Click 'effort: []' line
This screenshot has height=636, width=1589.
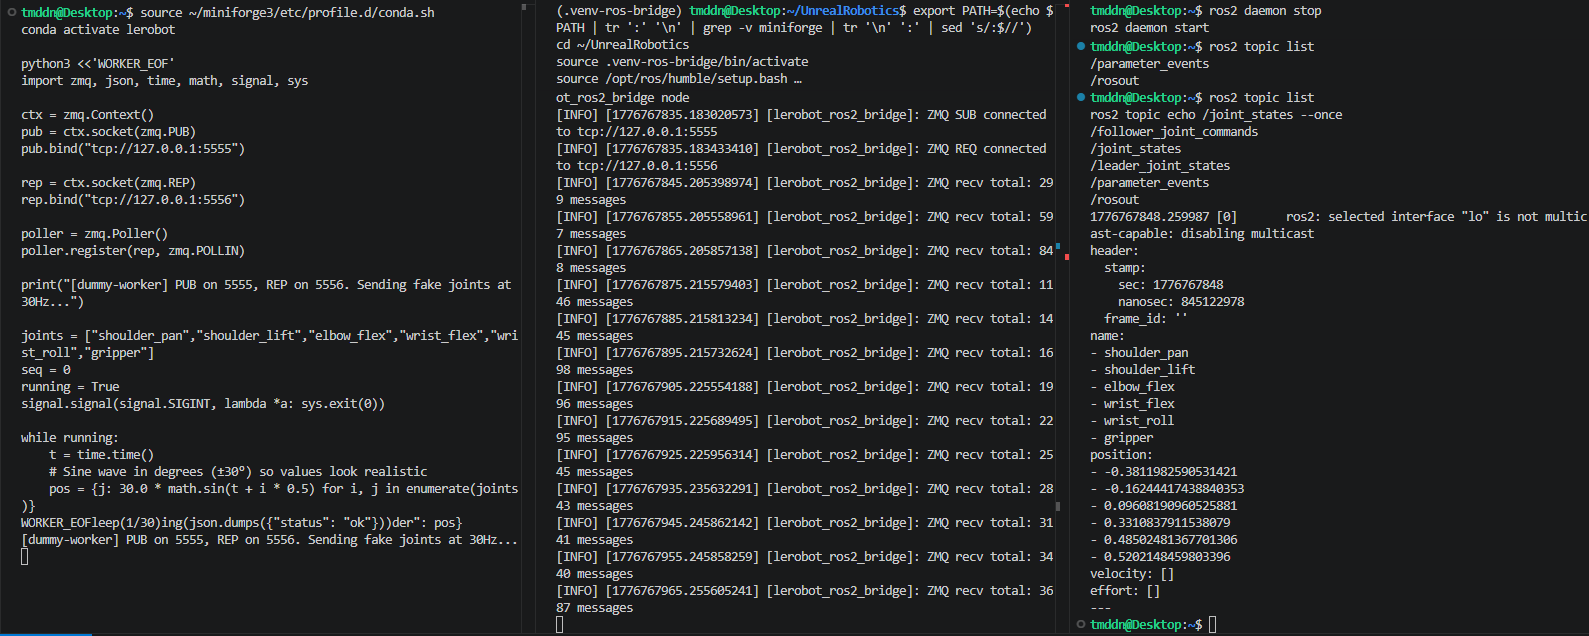pyautogui.click(x=1125, y=590)
